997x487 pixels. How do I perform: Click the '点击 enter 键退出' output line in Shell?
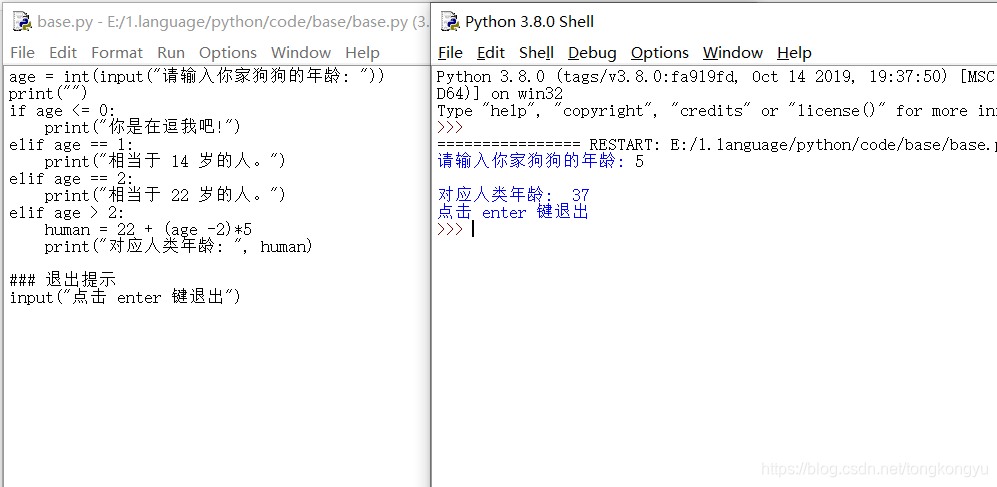coord(513,212)
